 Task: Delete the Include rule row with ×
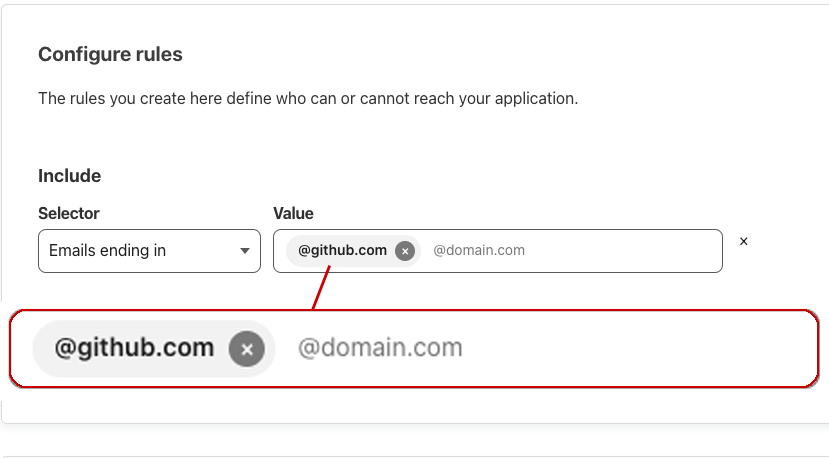743,242
